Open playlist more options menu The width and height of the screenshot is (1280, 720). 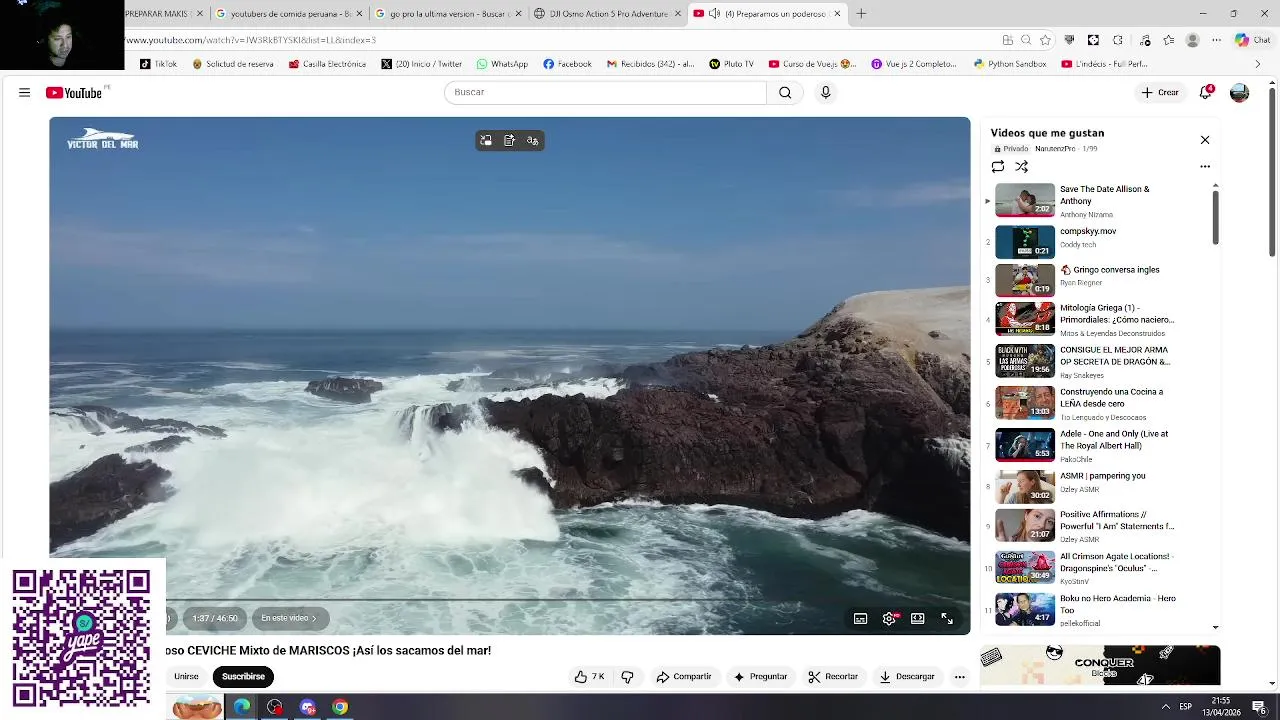click(1205, 167)
